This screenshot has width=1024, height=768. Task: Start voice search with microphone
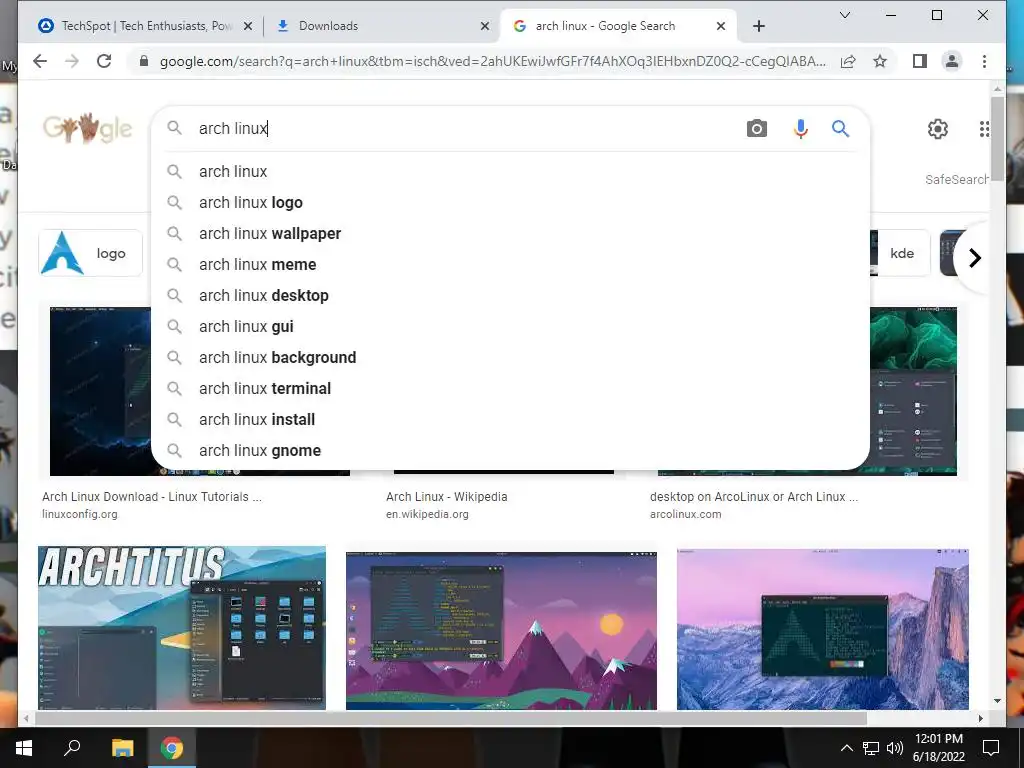click(801, 129)
